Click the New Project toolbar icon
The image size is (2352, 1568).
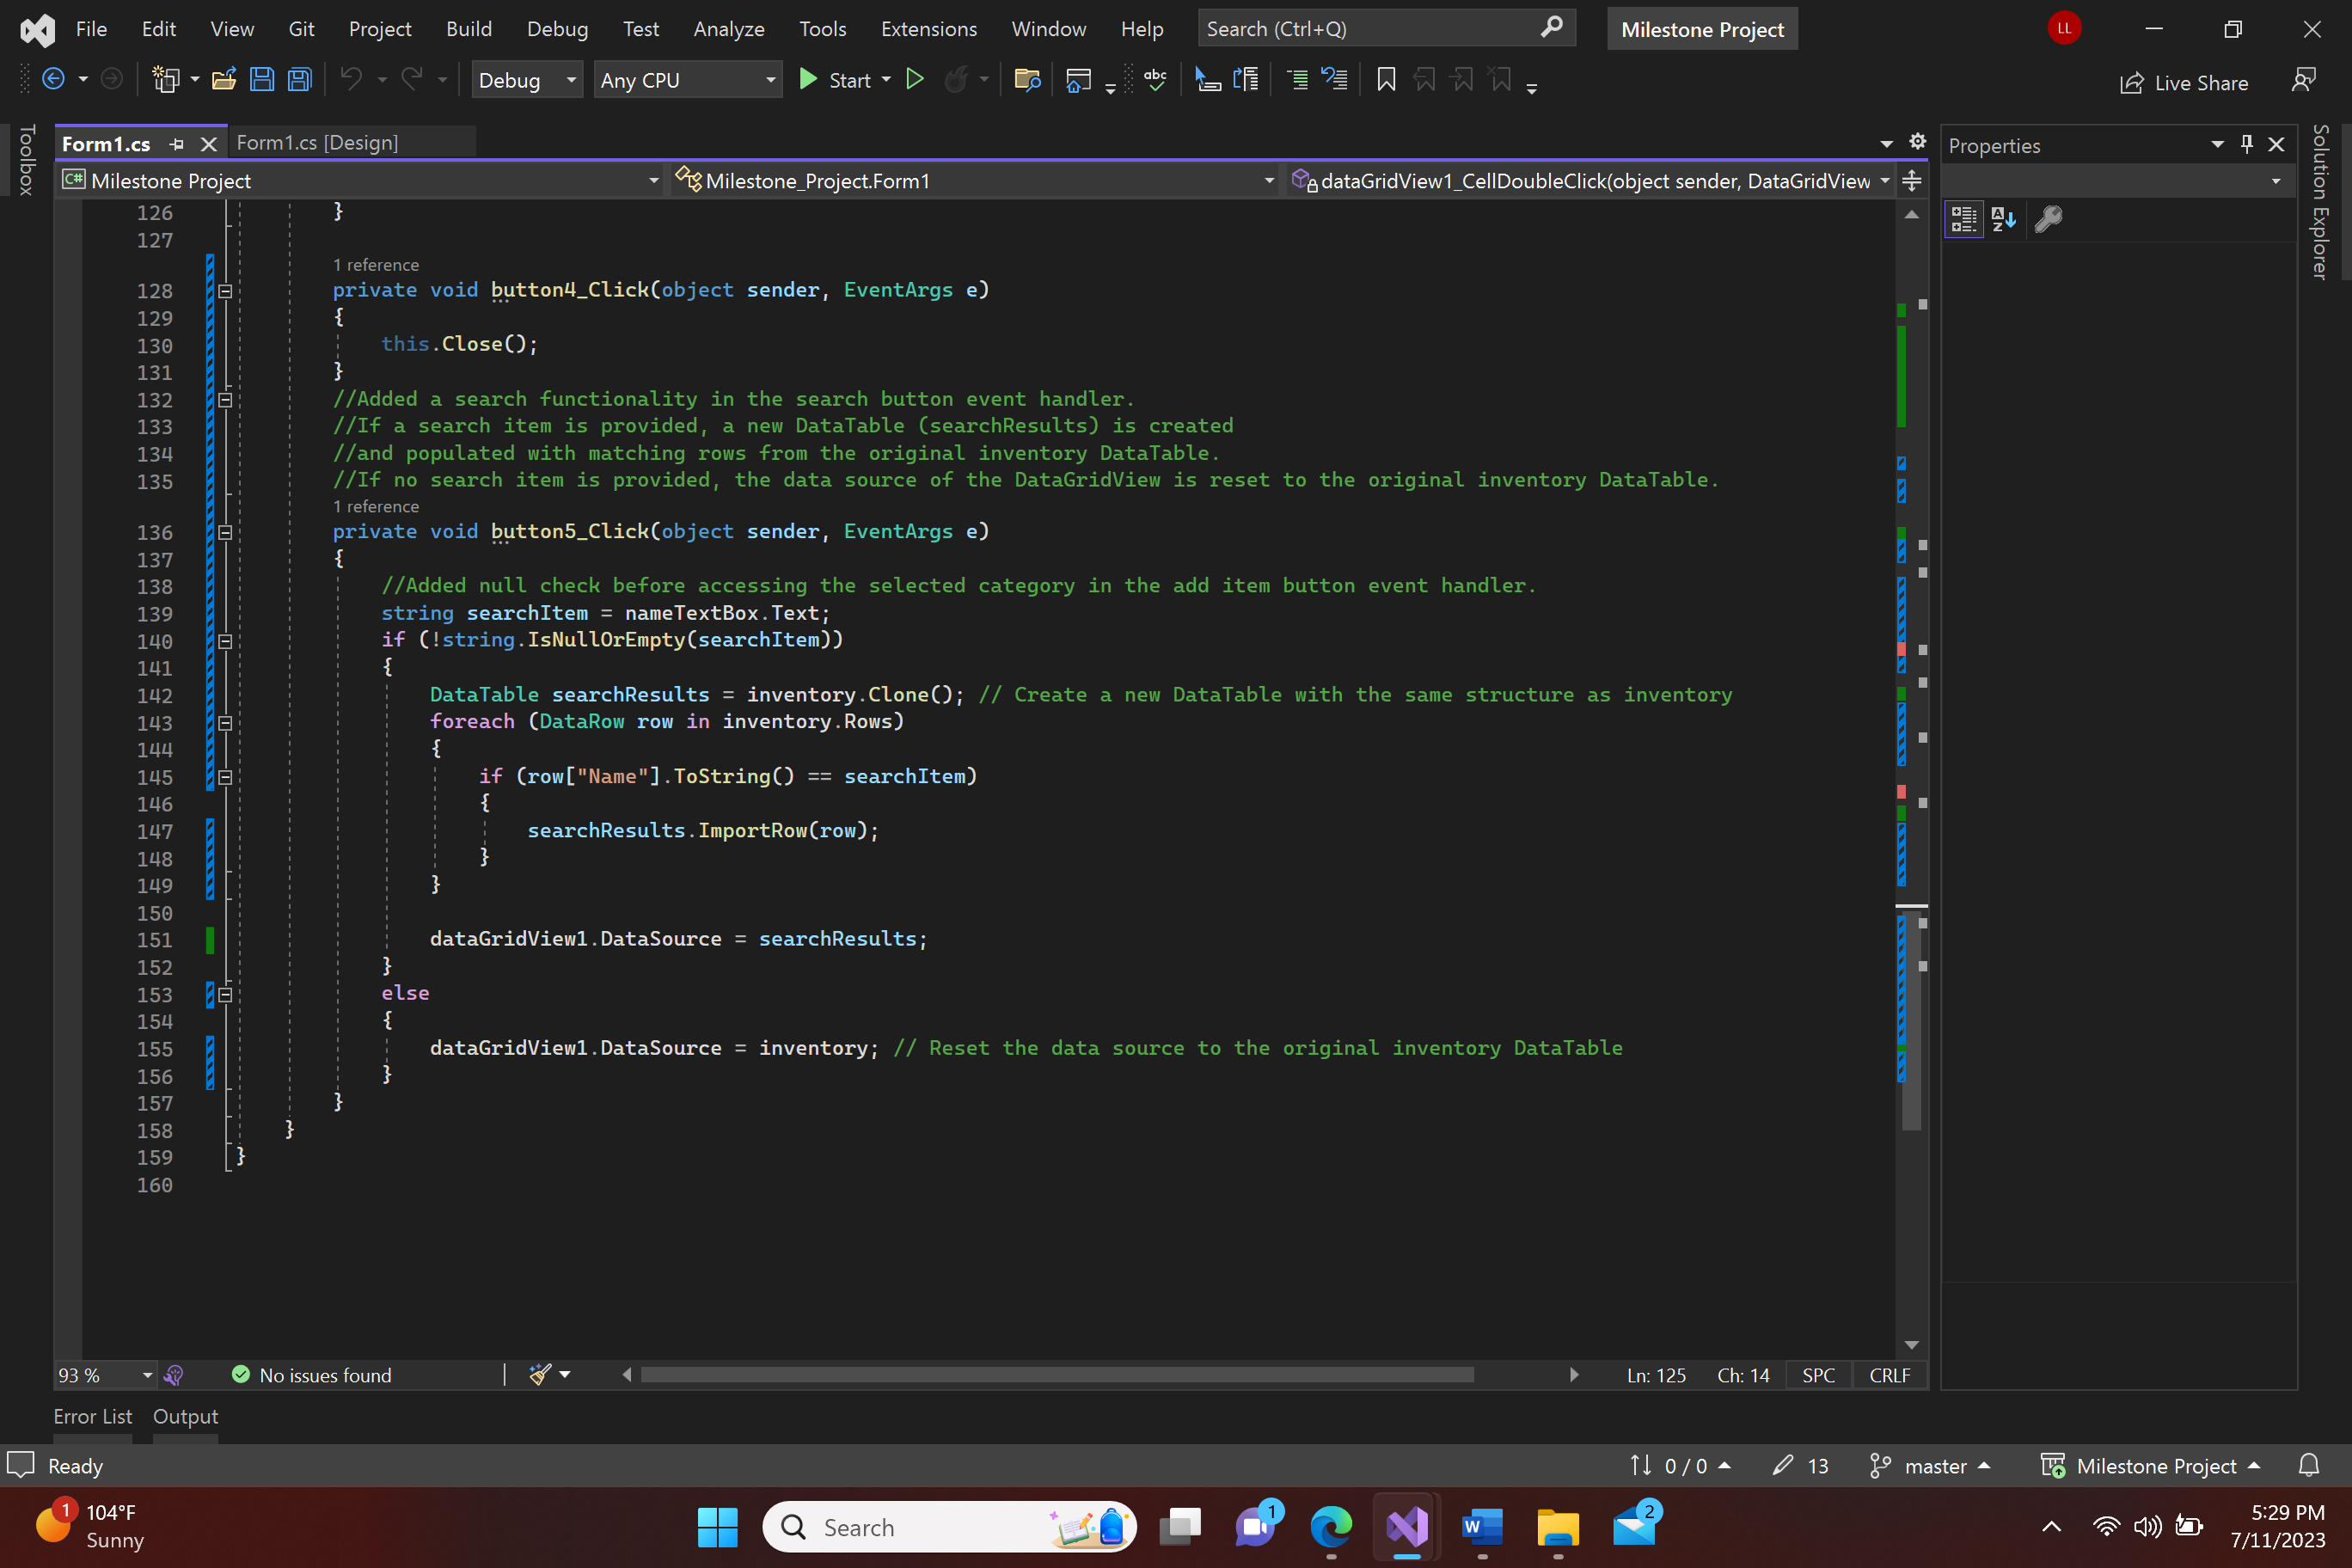point(165,80)
